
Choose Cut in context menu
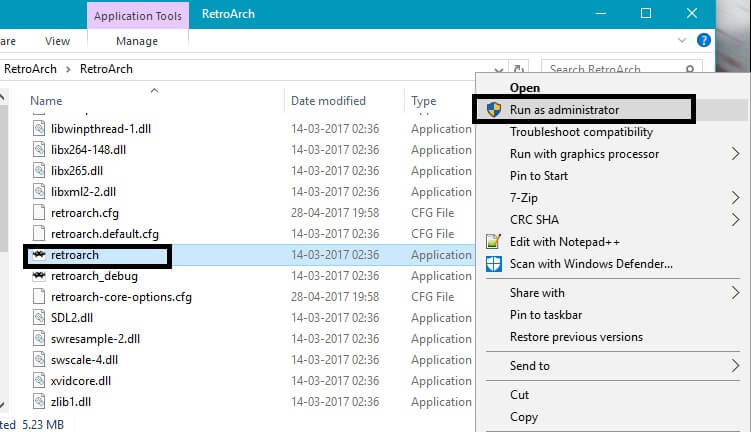pos(519,395)
